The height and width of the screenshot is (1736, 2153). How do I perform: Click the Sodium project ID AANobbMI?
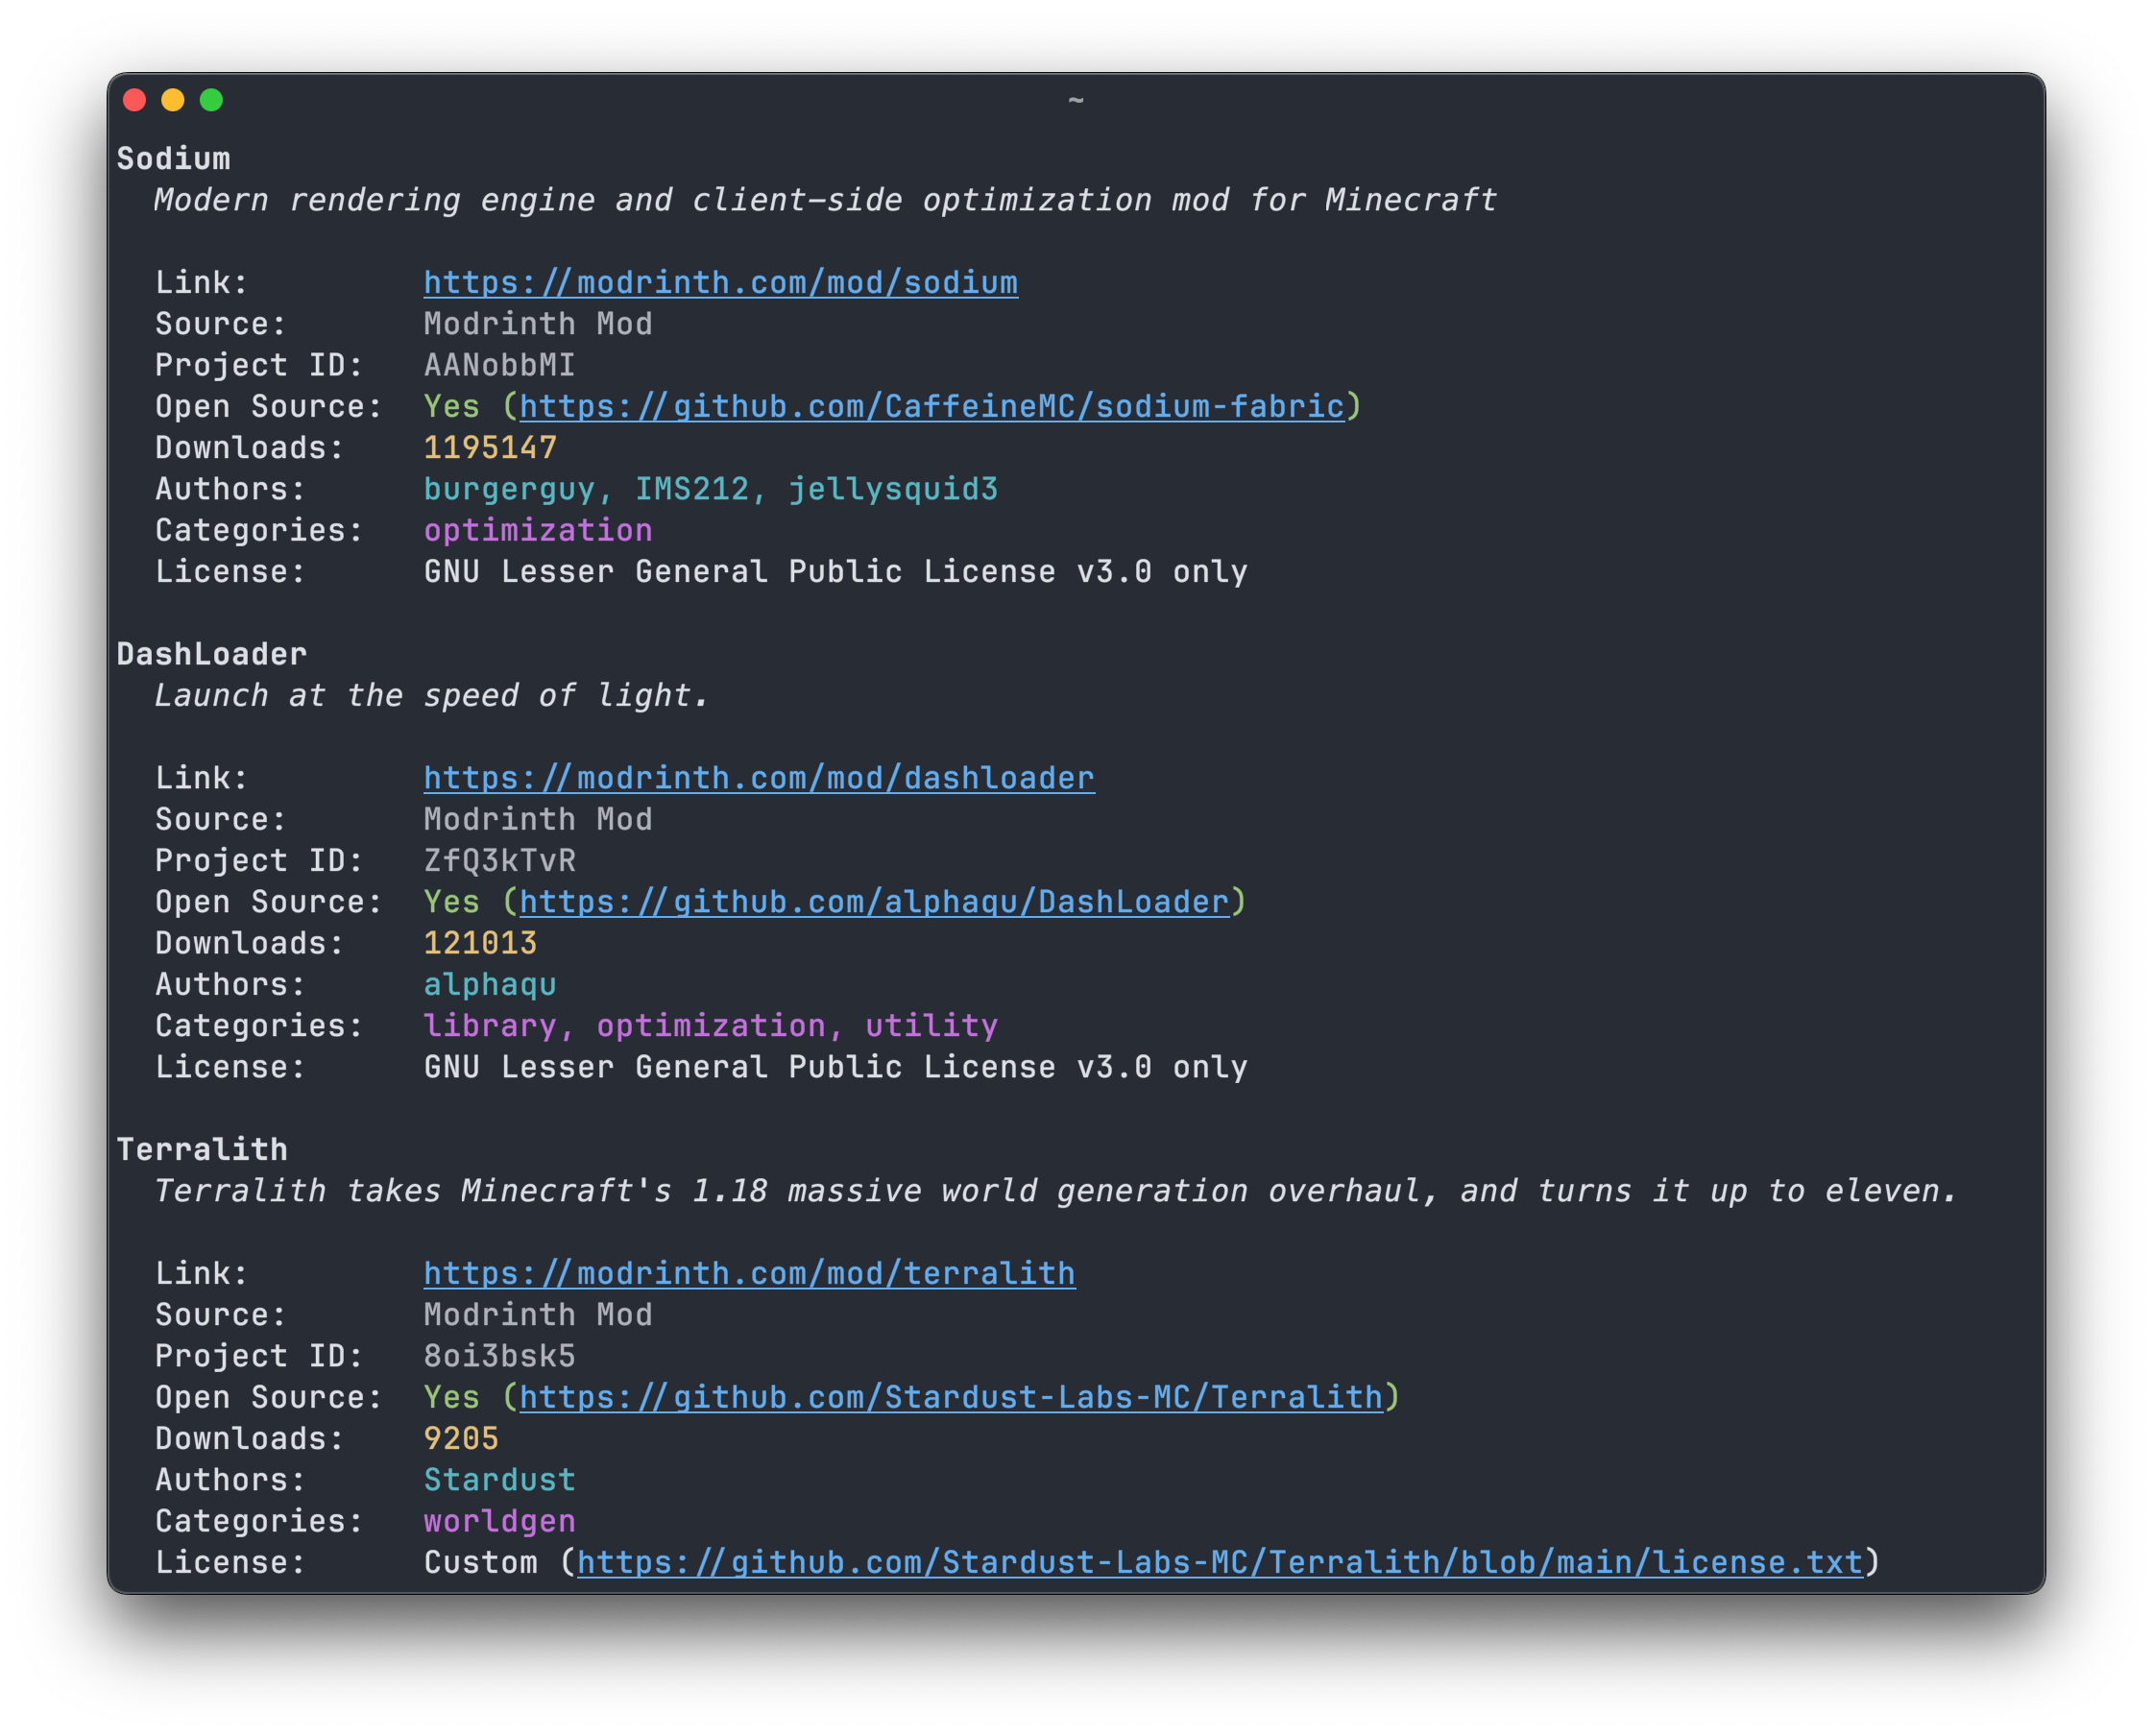[x=499, y=365]
